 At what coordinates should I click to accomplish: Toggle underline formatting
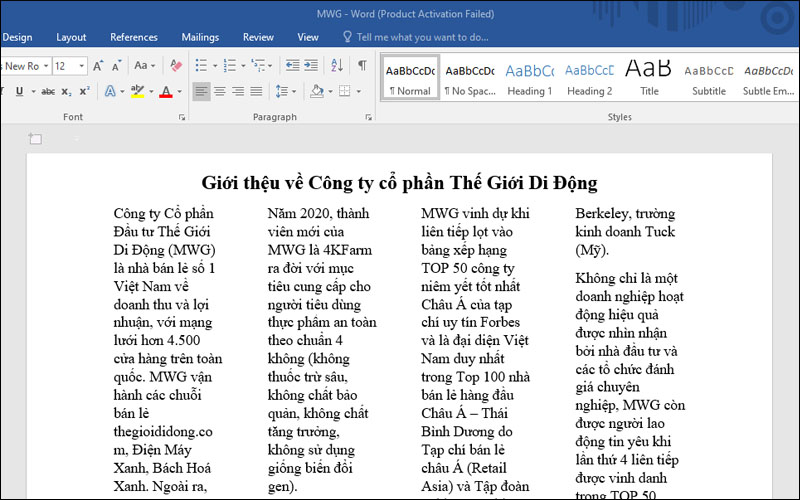click(19, 91)
